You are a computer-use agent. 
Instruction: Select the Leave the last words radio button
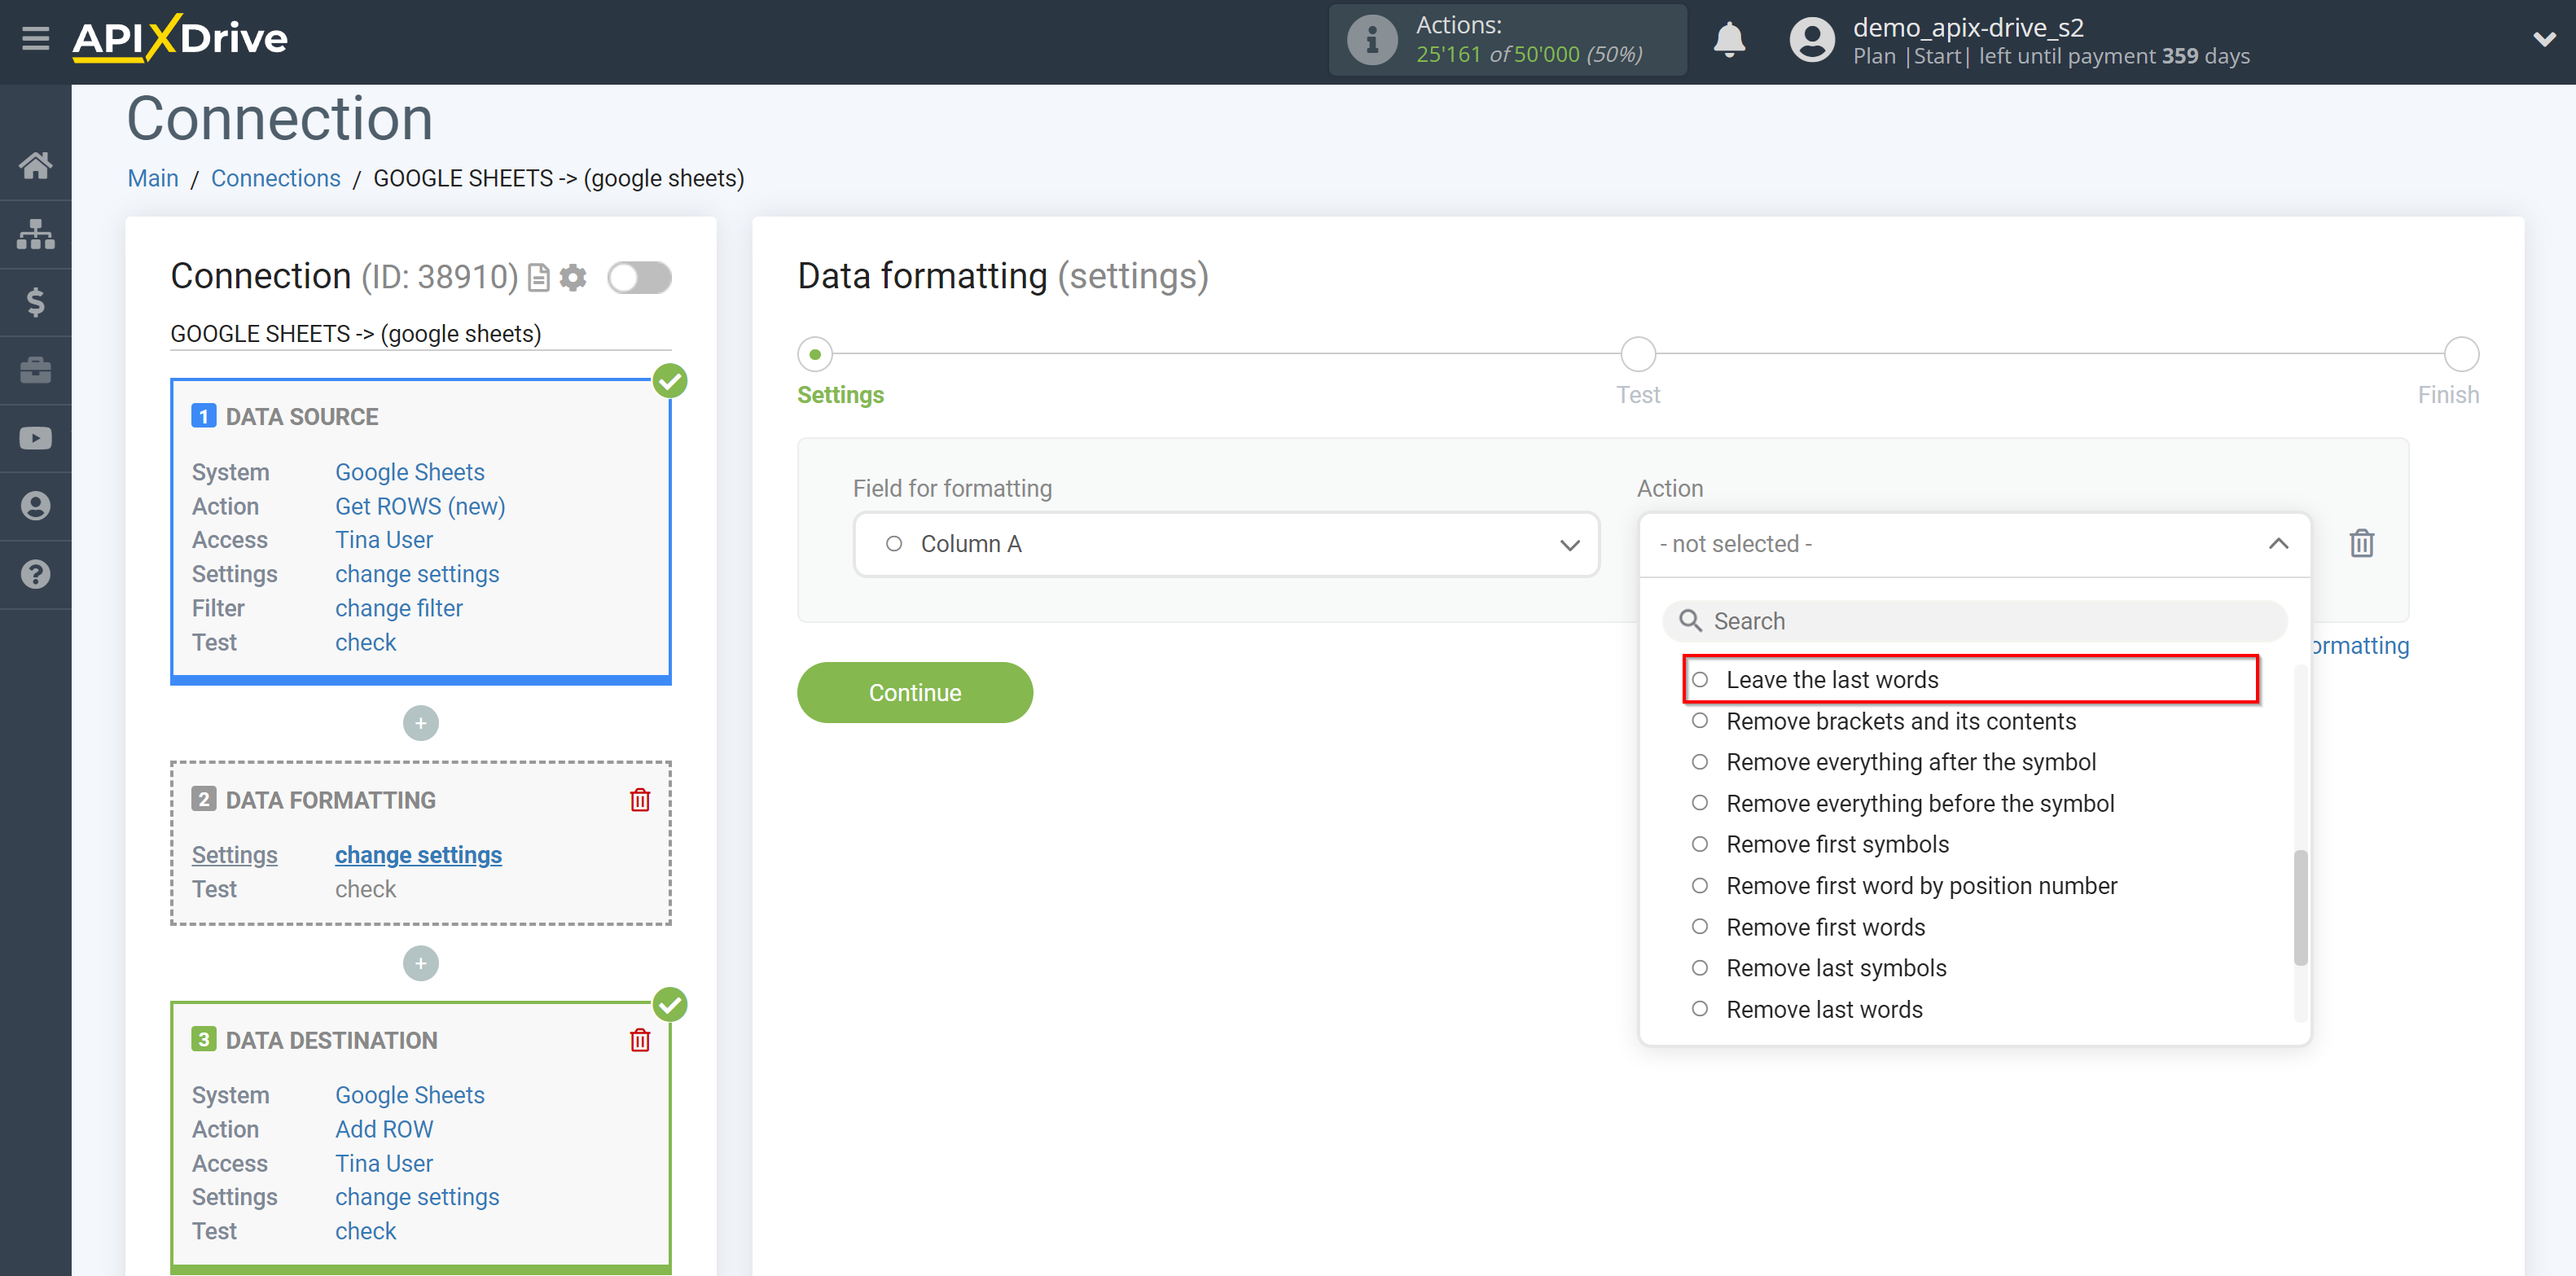pos(1701,680)
